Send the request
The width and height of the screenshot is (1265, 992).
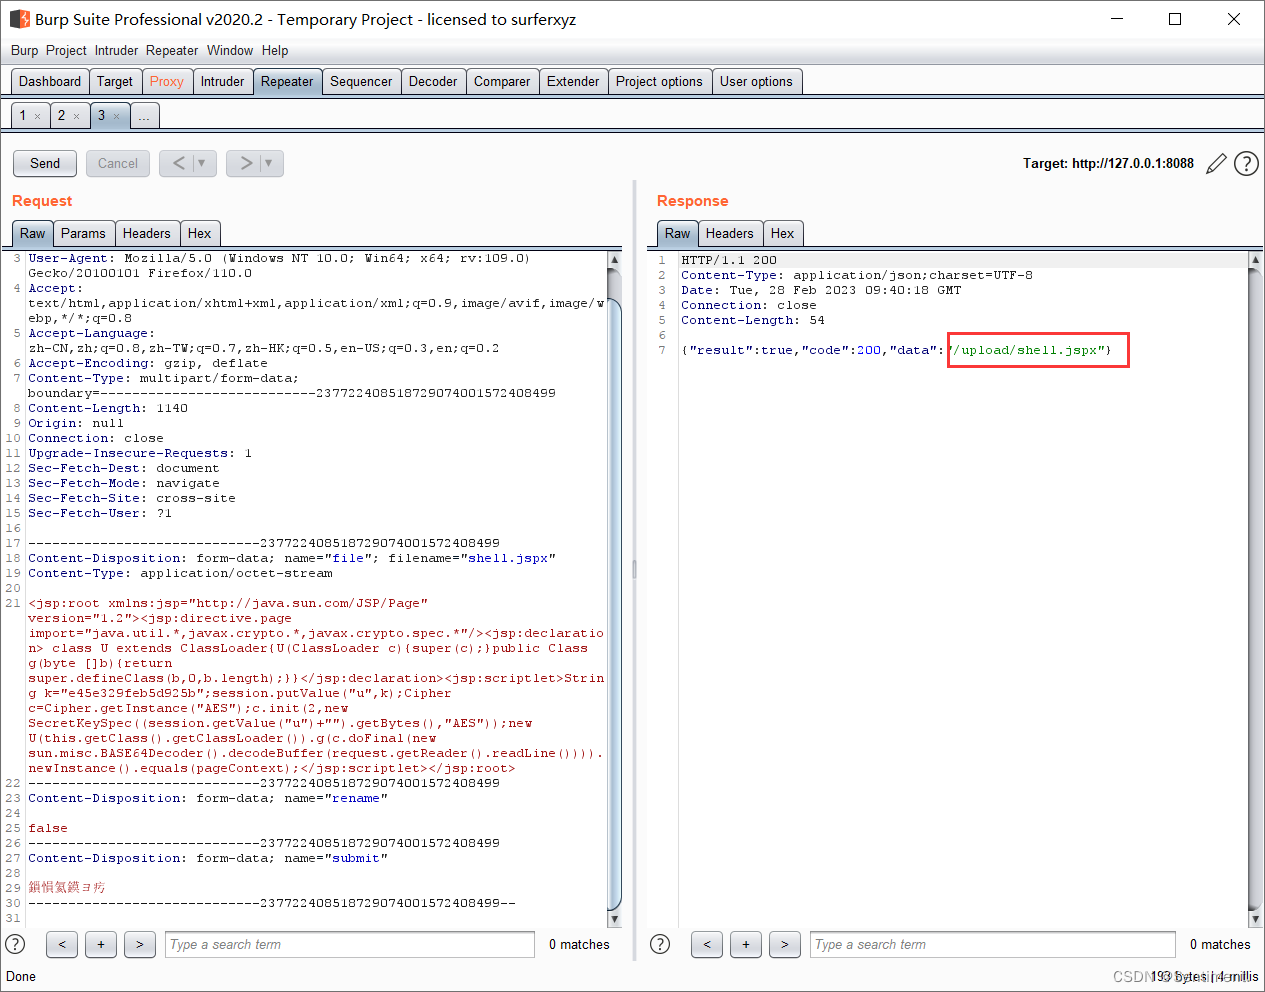[45, 163]
